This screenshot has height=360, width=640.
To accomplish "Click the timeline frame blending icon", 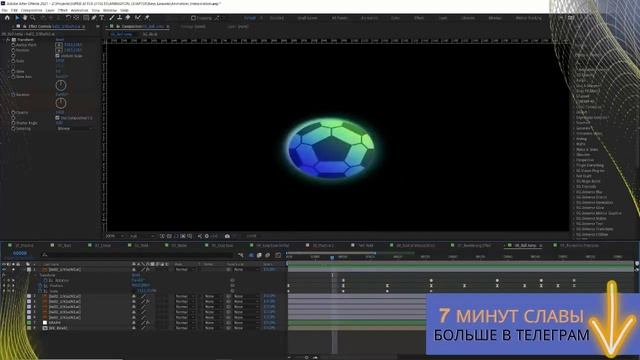I will [x=259, y=255].
